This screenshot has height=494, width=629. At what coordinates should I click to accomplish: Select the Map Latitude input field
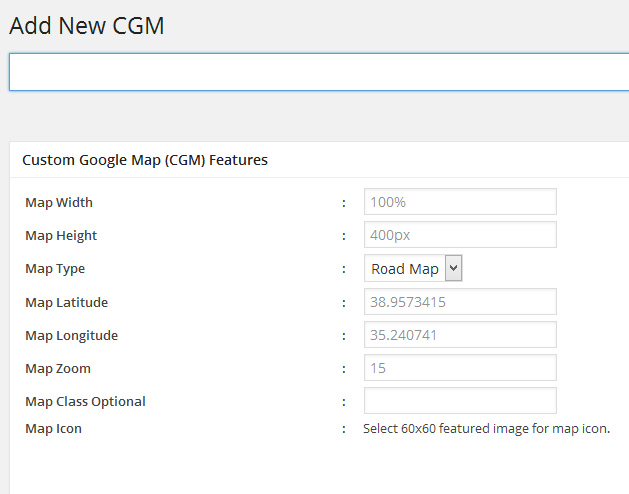tap(460, 302)
